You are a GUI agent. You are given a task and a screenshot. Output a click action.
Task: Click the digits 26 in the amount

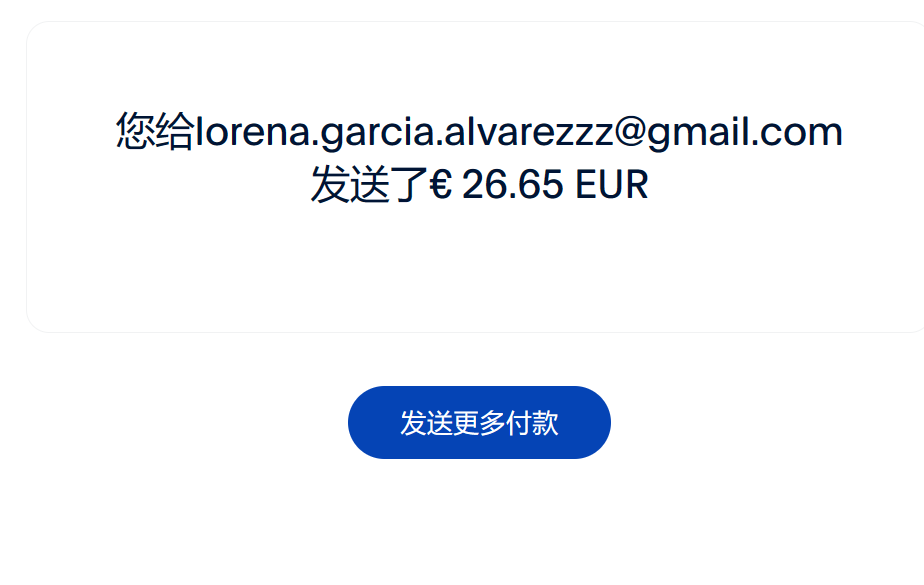[x=483, y=184]
